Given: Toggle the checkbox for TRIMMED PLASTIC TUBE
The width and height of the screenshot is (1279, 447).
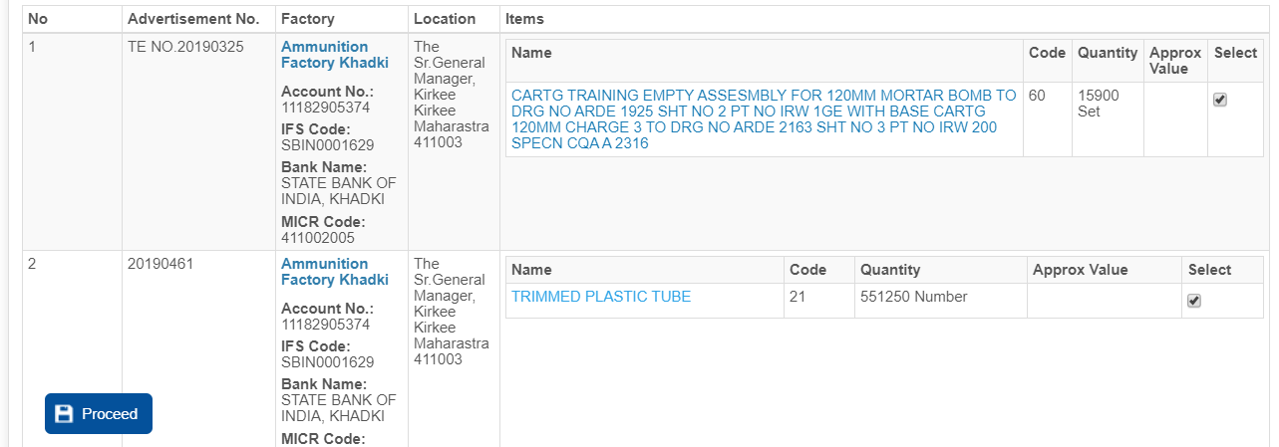Looking at the screenshot, I should click(x=1193, y=301).
